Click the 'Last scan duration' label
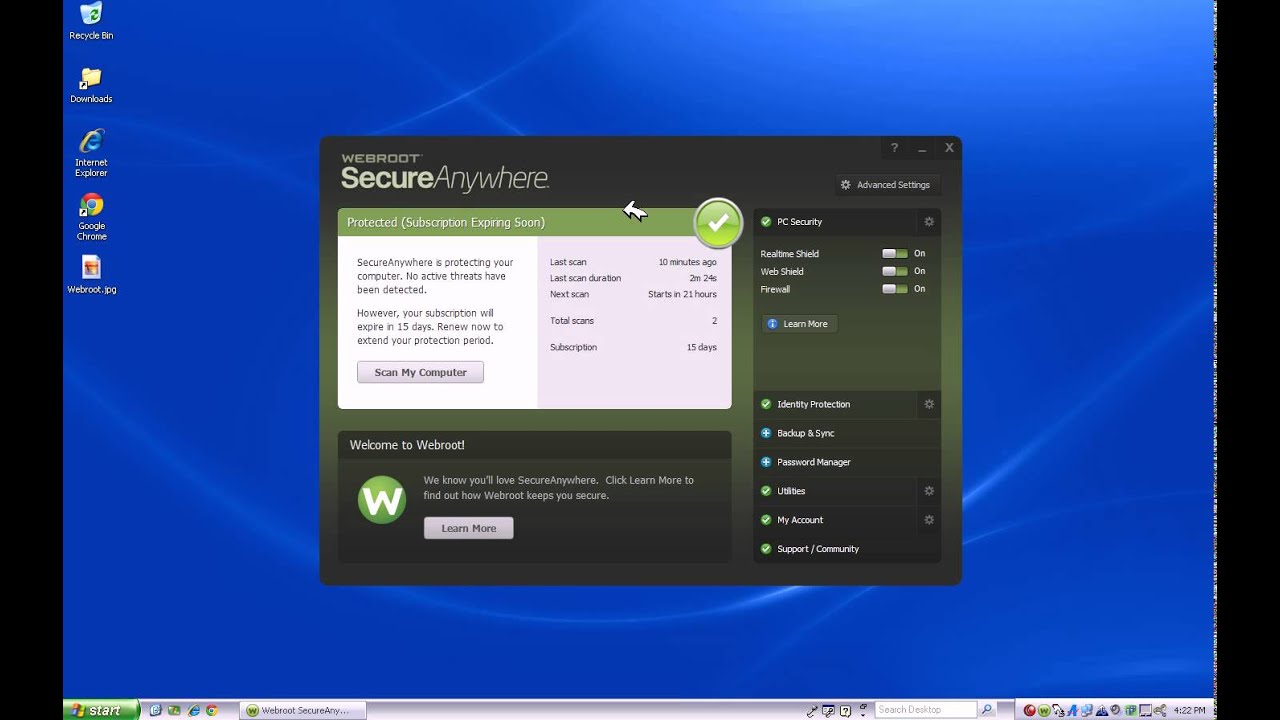This screenshot has width=1280, height=720. 585,278
